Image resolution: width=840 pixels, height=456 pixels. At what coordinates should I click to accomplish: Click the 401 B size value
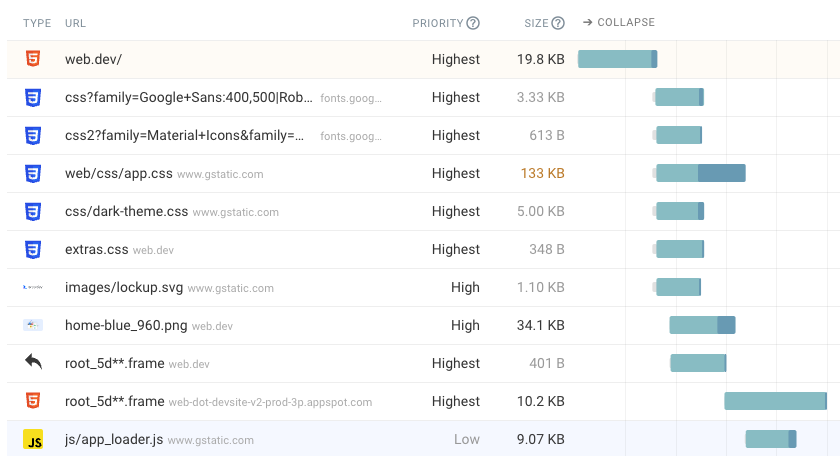(x=547, y=363)
